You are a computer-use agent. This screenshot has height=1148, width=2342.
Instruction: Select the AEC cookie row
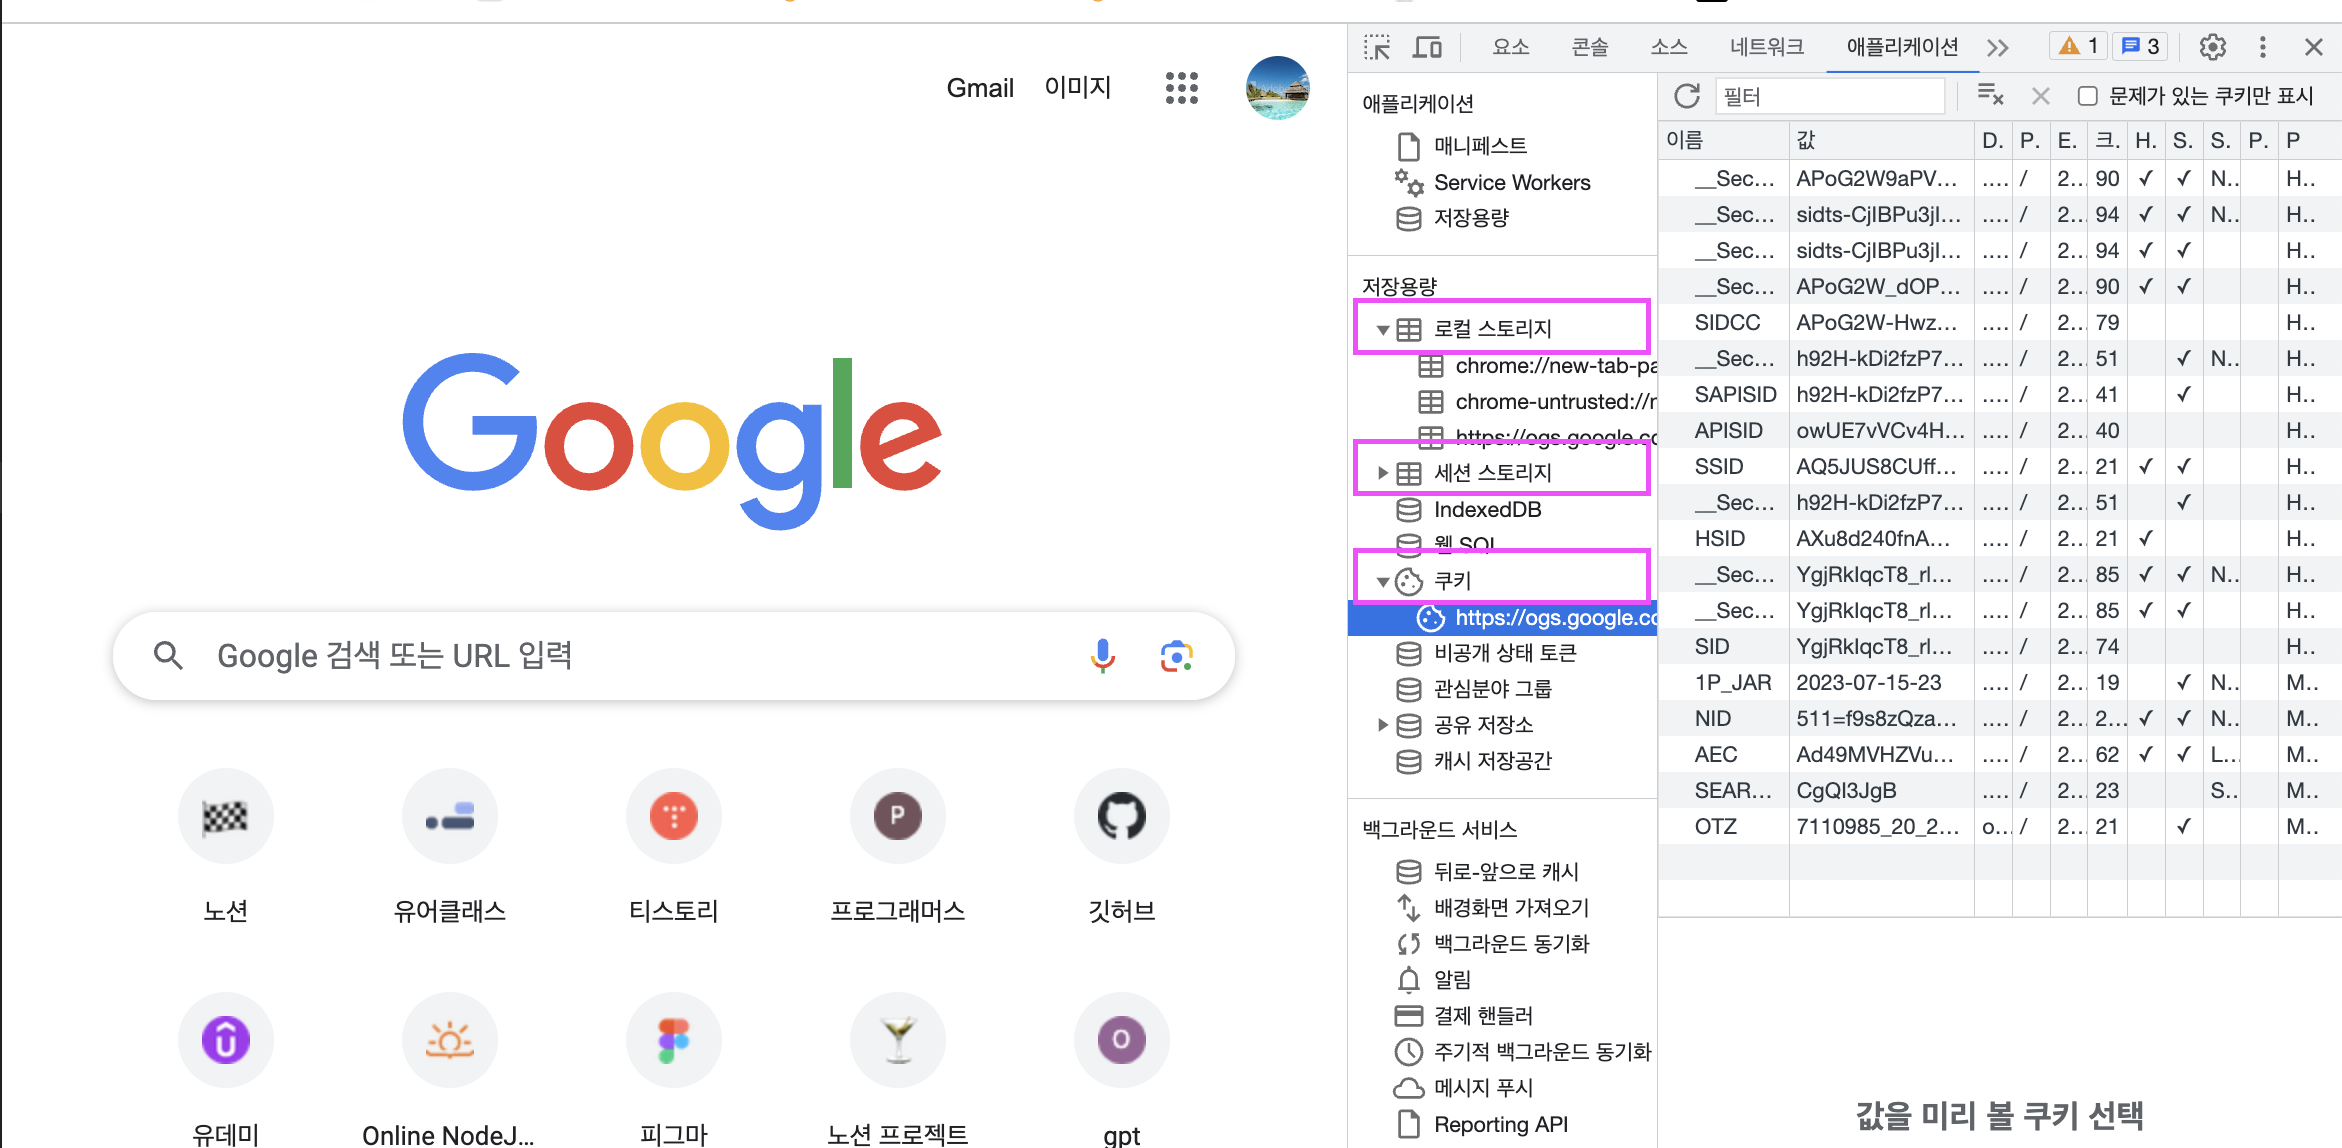click(x=2000, y=755)
